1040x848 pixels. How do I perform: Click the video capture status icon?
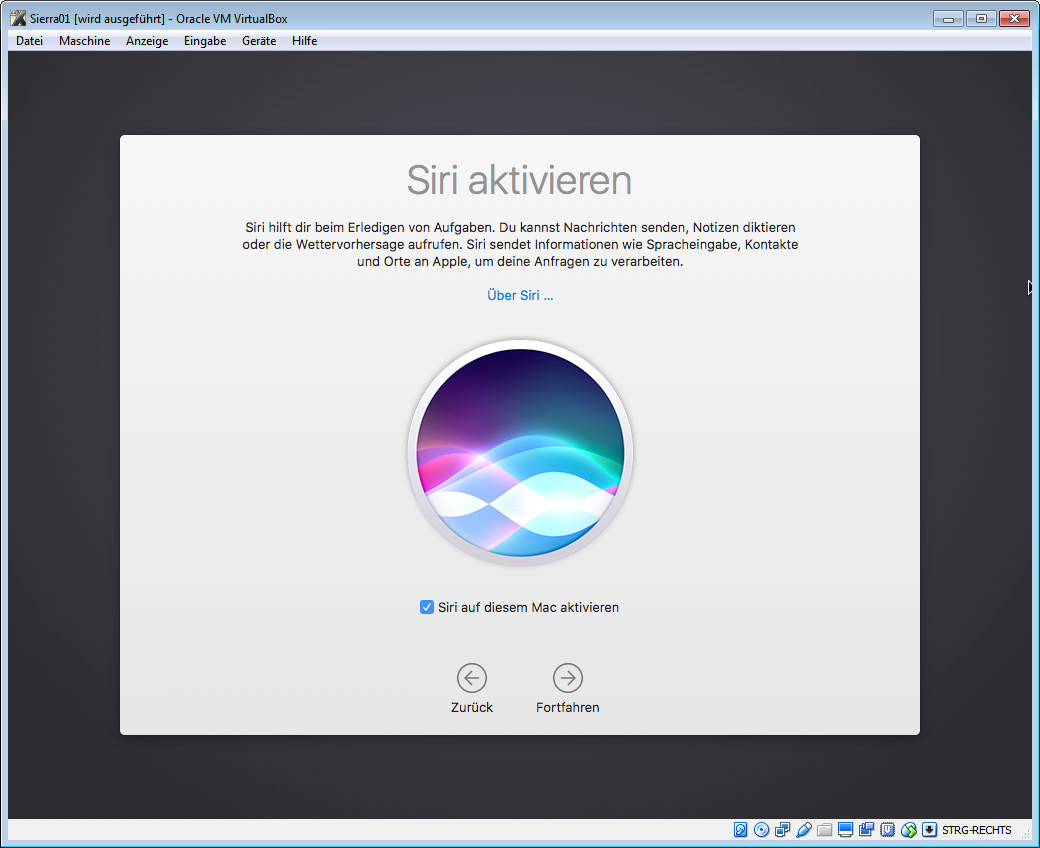pyautogui.click(x=867, y=830)
